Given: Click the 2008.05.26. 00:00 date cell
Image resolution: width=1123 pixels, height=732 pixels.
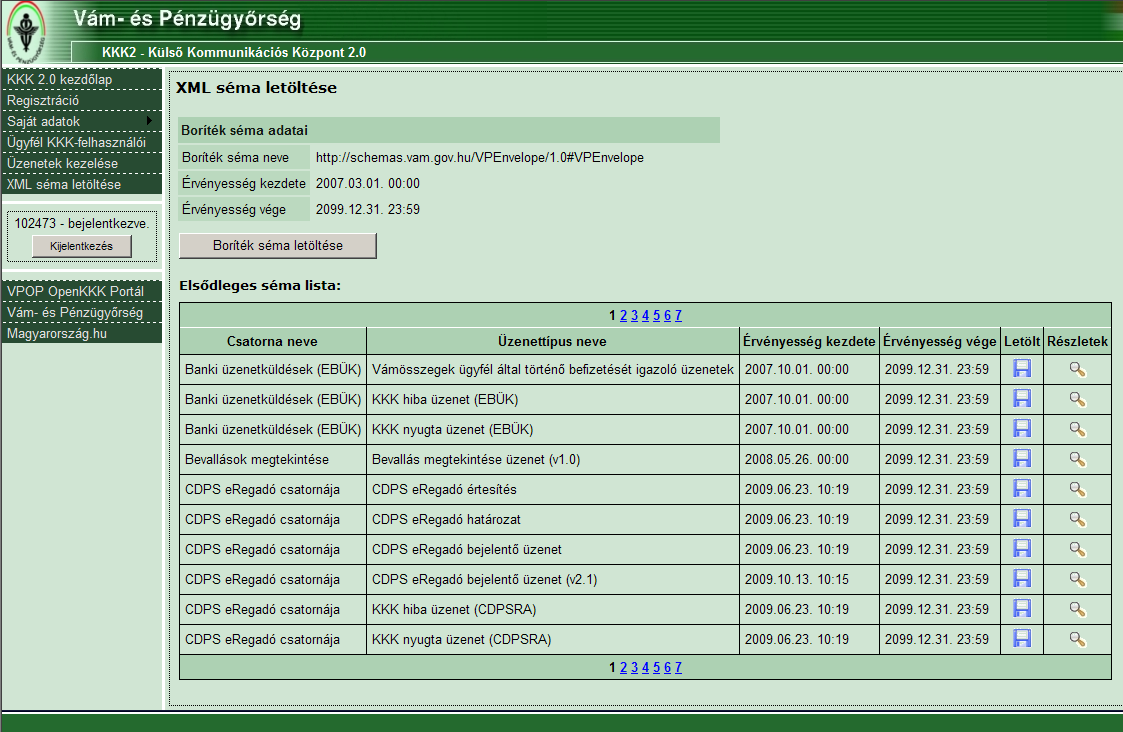Looking at the screenshot, I should click(809, 459).
